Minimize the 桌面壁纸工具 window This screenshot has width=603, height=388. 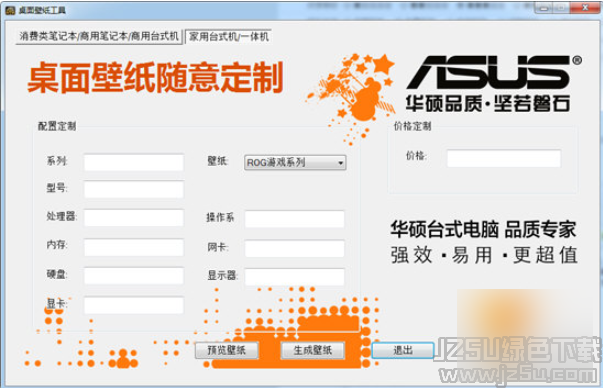pyautogui.click(x=543, y=8)
